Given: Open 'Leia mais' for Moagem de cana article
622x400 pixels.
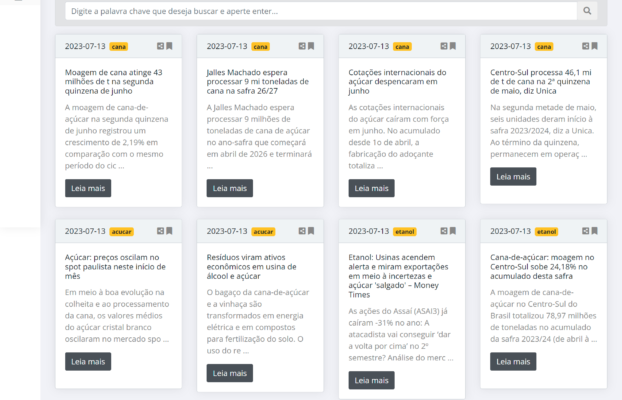Looking at the screenshot, I should 88,188.
